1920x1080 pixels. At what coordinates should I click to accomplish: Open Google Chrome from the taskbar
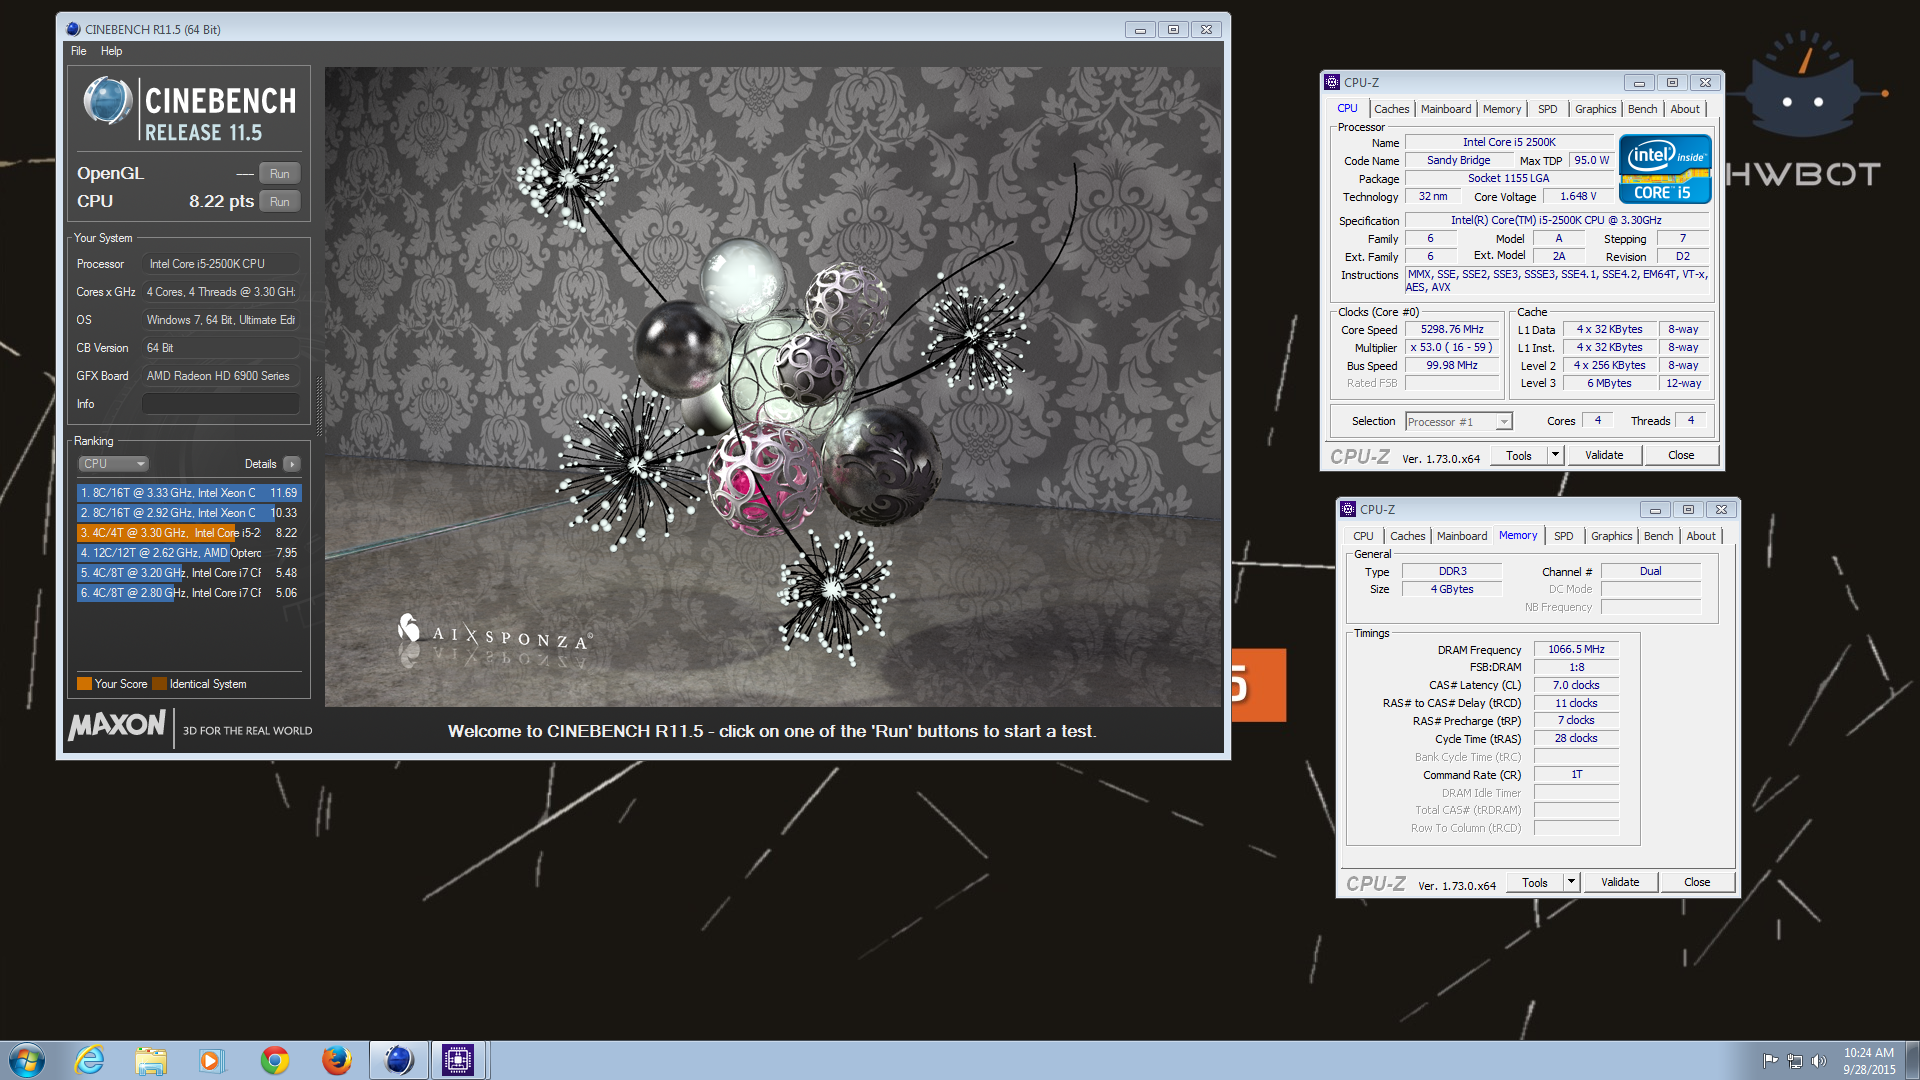274,1060
